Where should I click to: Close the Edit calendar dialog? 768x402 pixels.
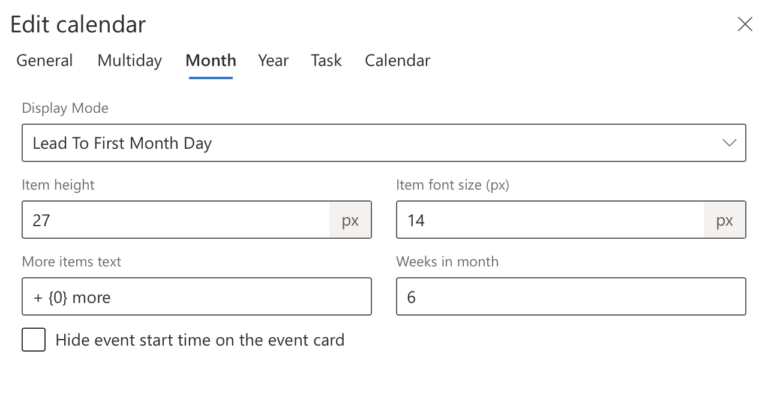744,24
